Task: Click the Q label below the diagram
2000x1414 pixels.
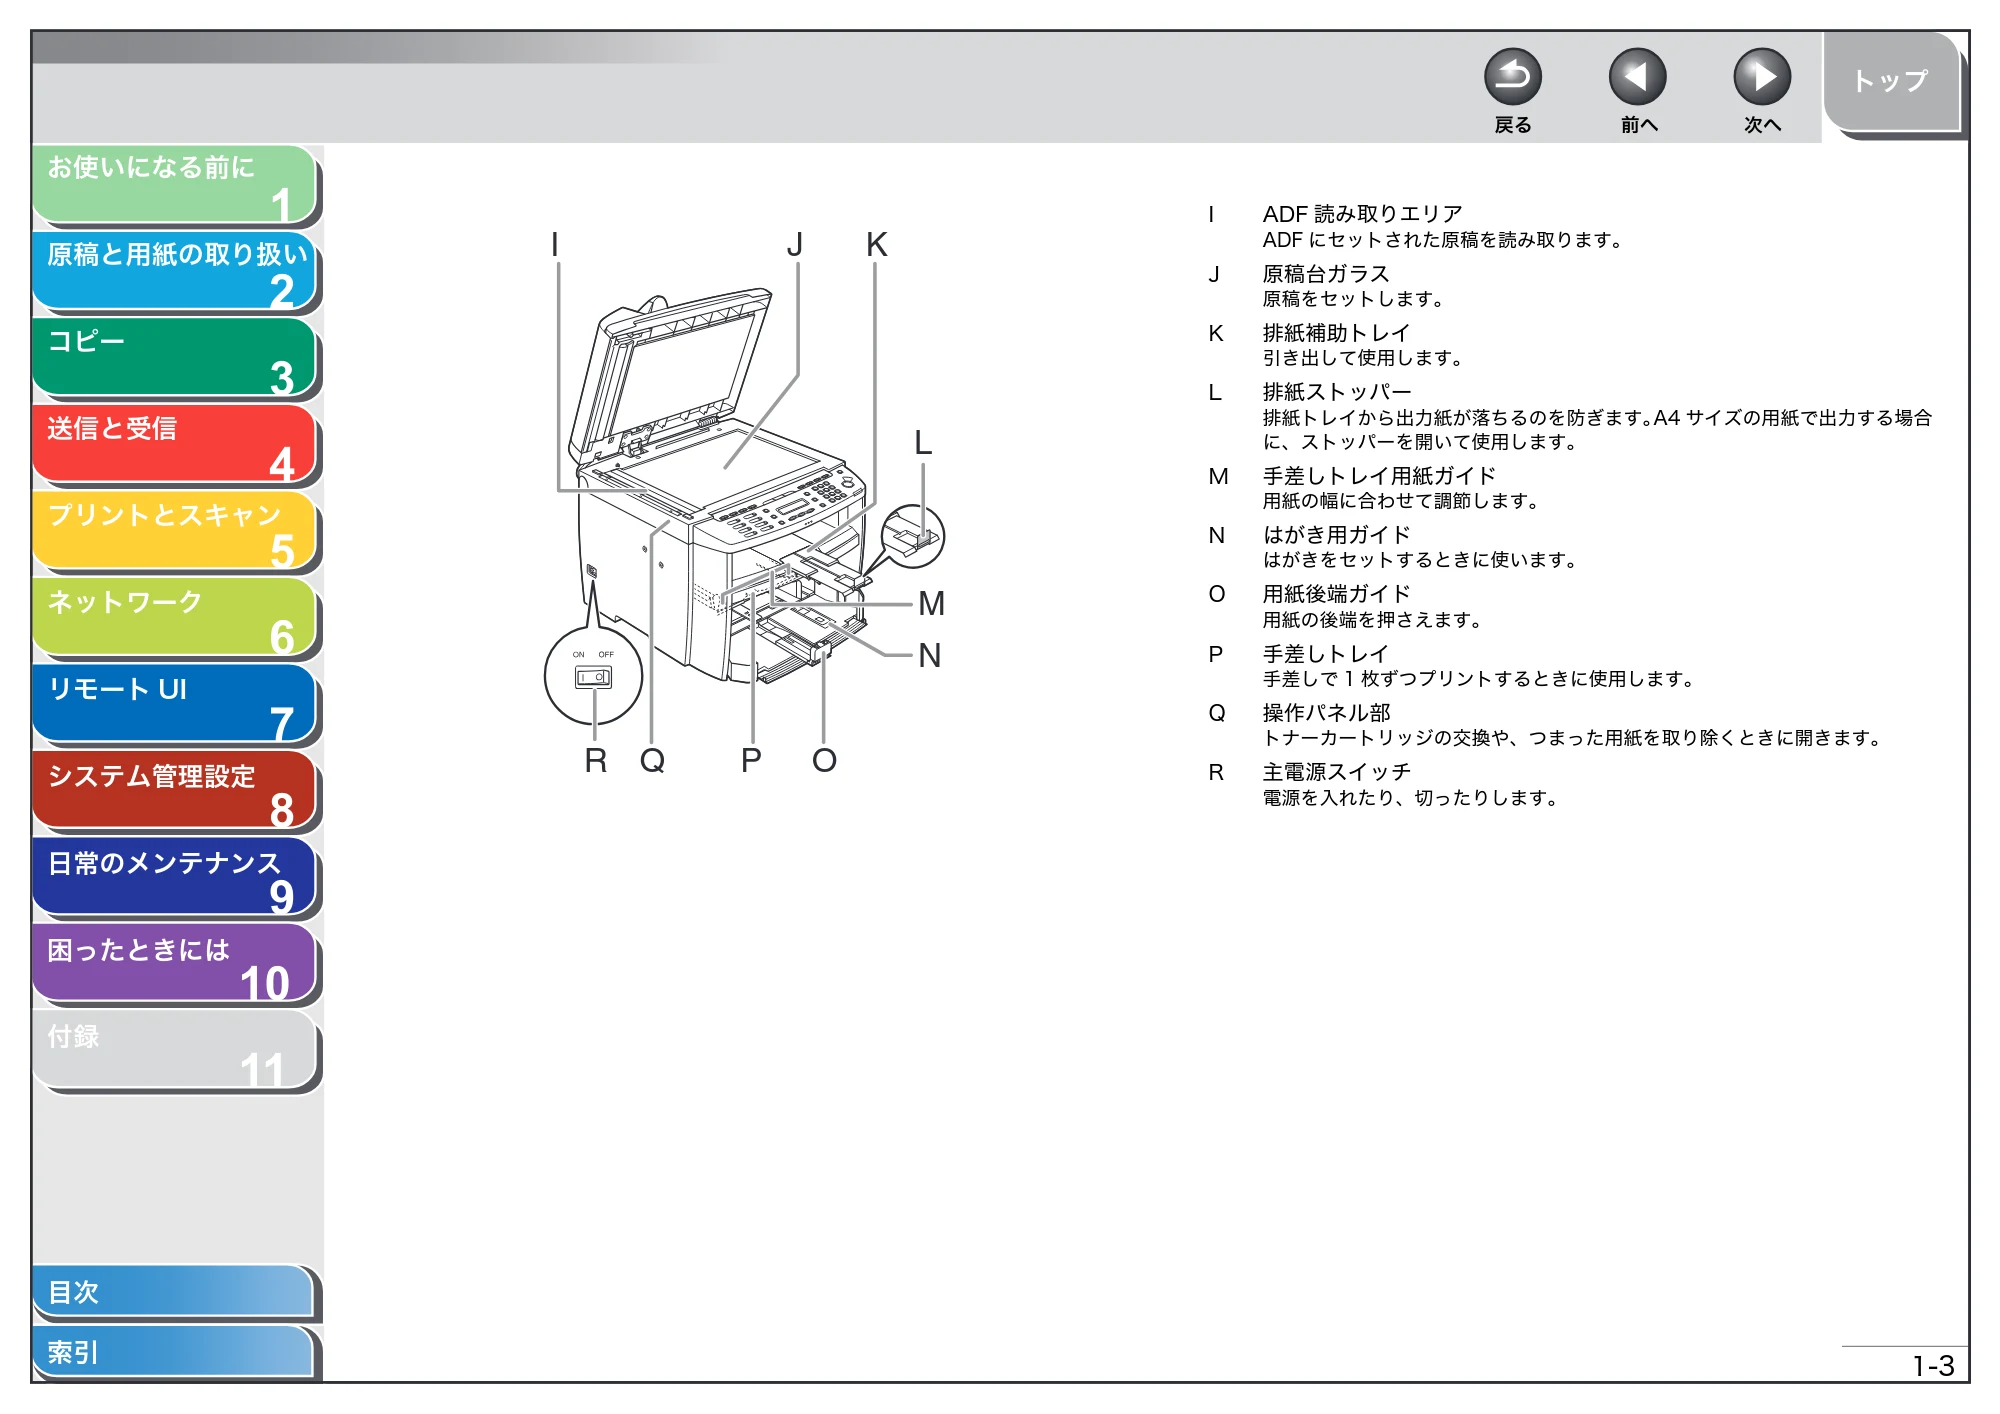Action: point(652,761)
